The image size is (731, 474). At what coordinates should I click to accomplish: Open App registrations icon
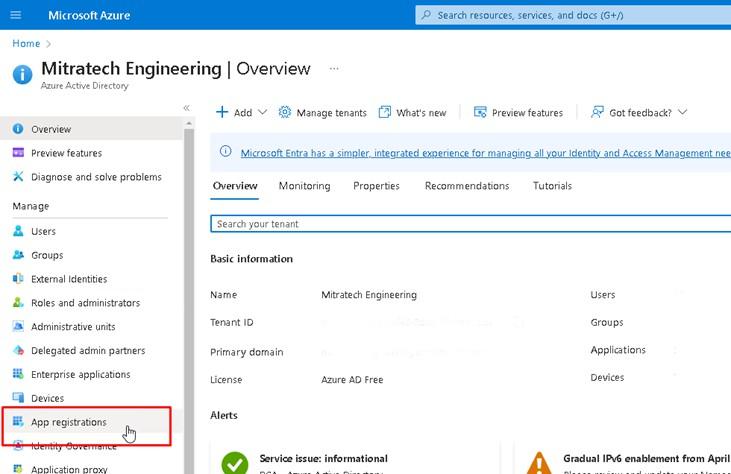18,421
